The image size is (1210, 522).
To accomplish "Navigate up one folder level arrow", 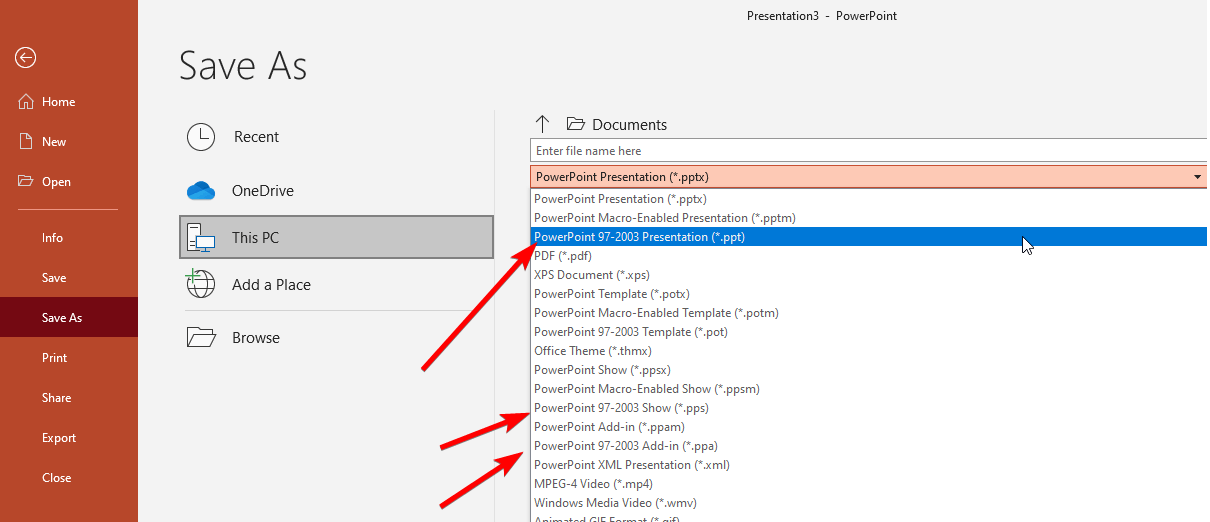I will pos(543,124).
